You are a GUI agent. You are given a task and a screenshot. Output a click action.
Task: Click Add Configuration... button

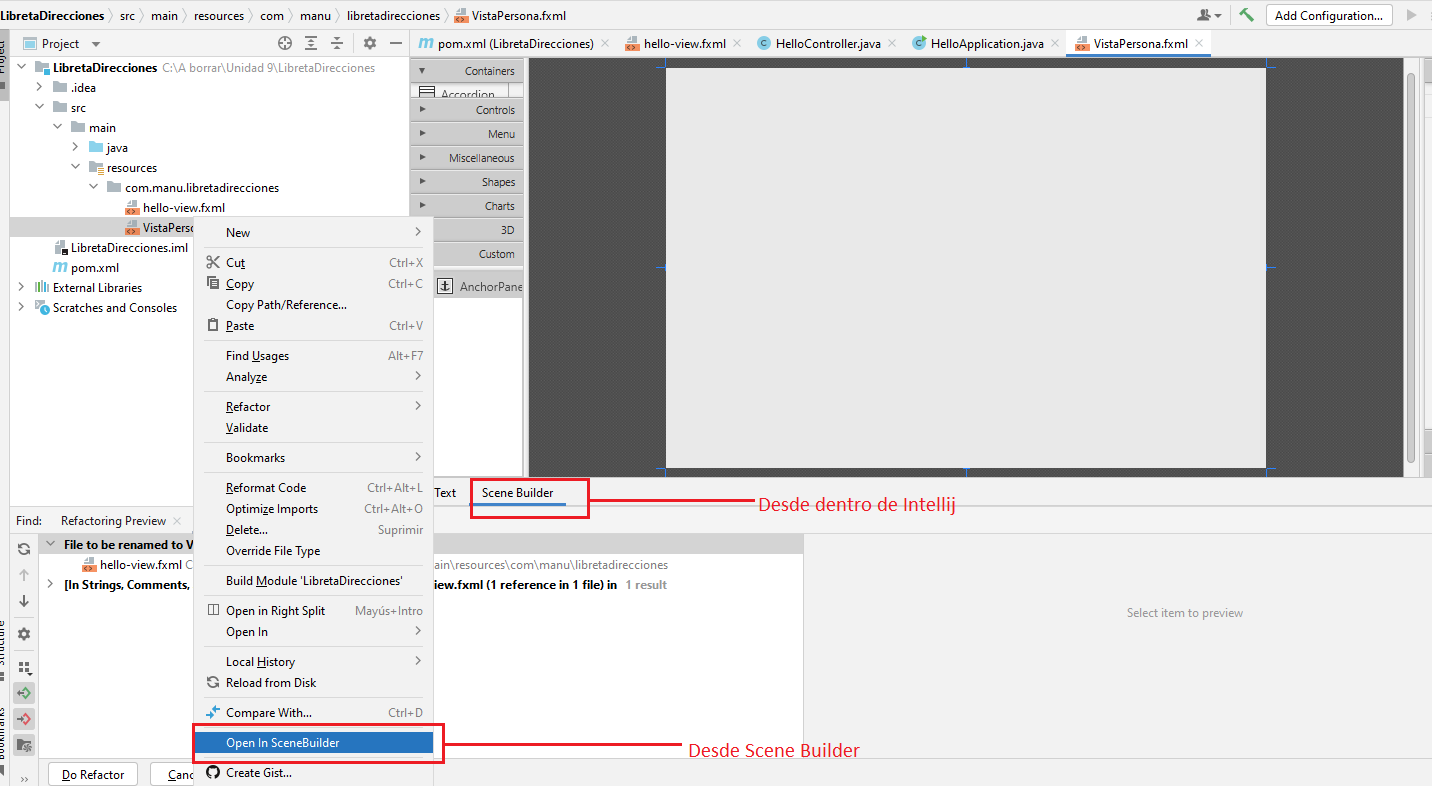click(1329, 15)
